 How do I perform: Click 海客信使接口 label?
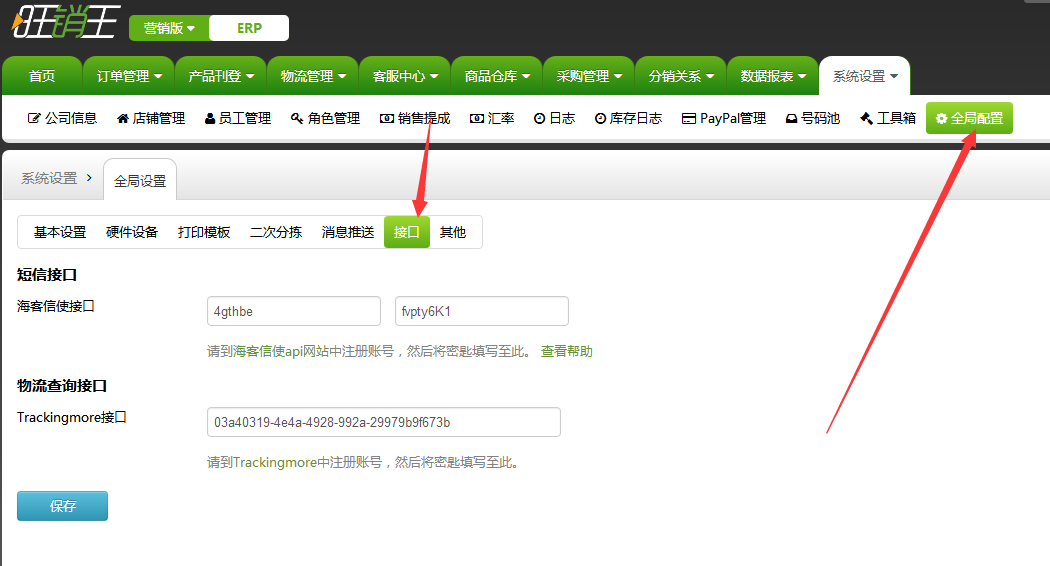point(56,306)
